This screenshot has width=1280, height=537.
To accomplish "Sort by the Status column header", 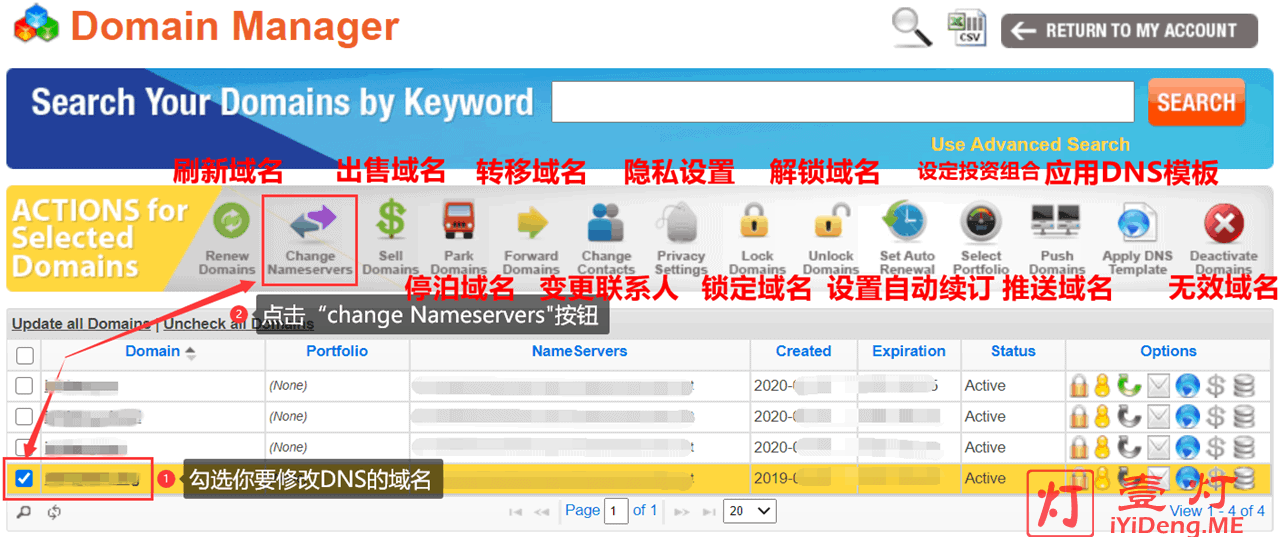I will click(x=1013, y=351).
